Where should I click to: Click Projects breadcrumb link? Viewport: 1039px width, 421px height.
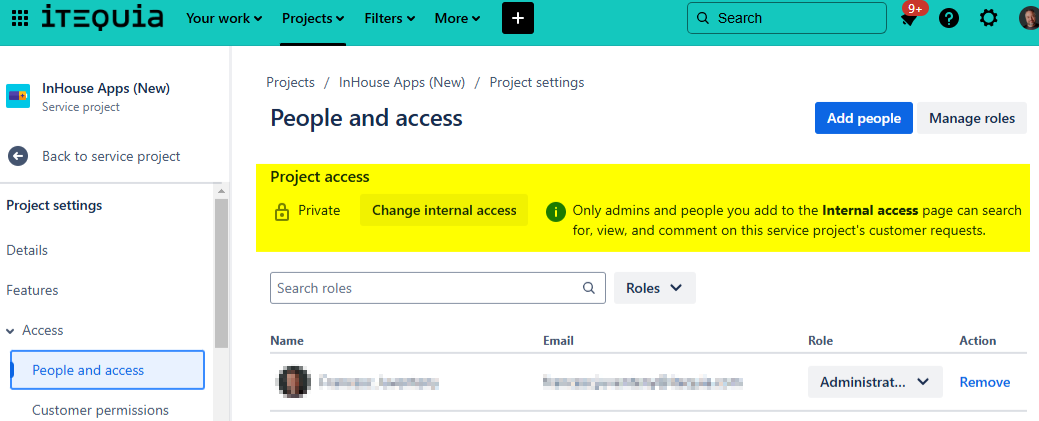click(x=290, y=83)
